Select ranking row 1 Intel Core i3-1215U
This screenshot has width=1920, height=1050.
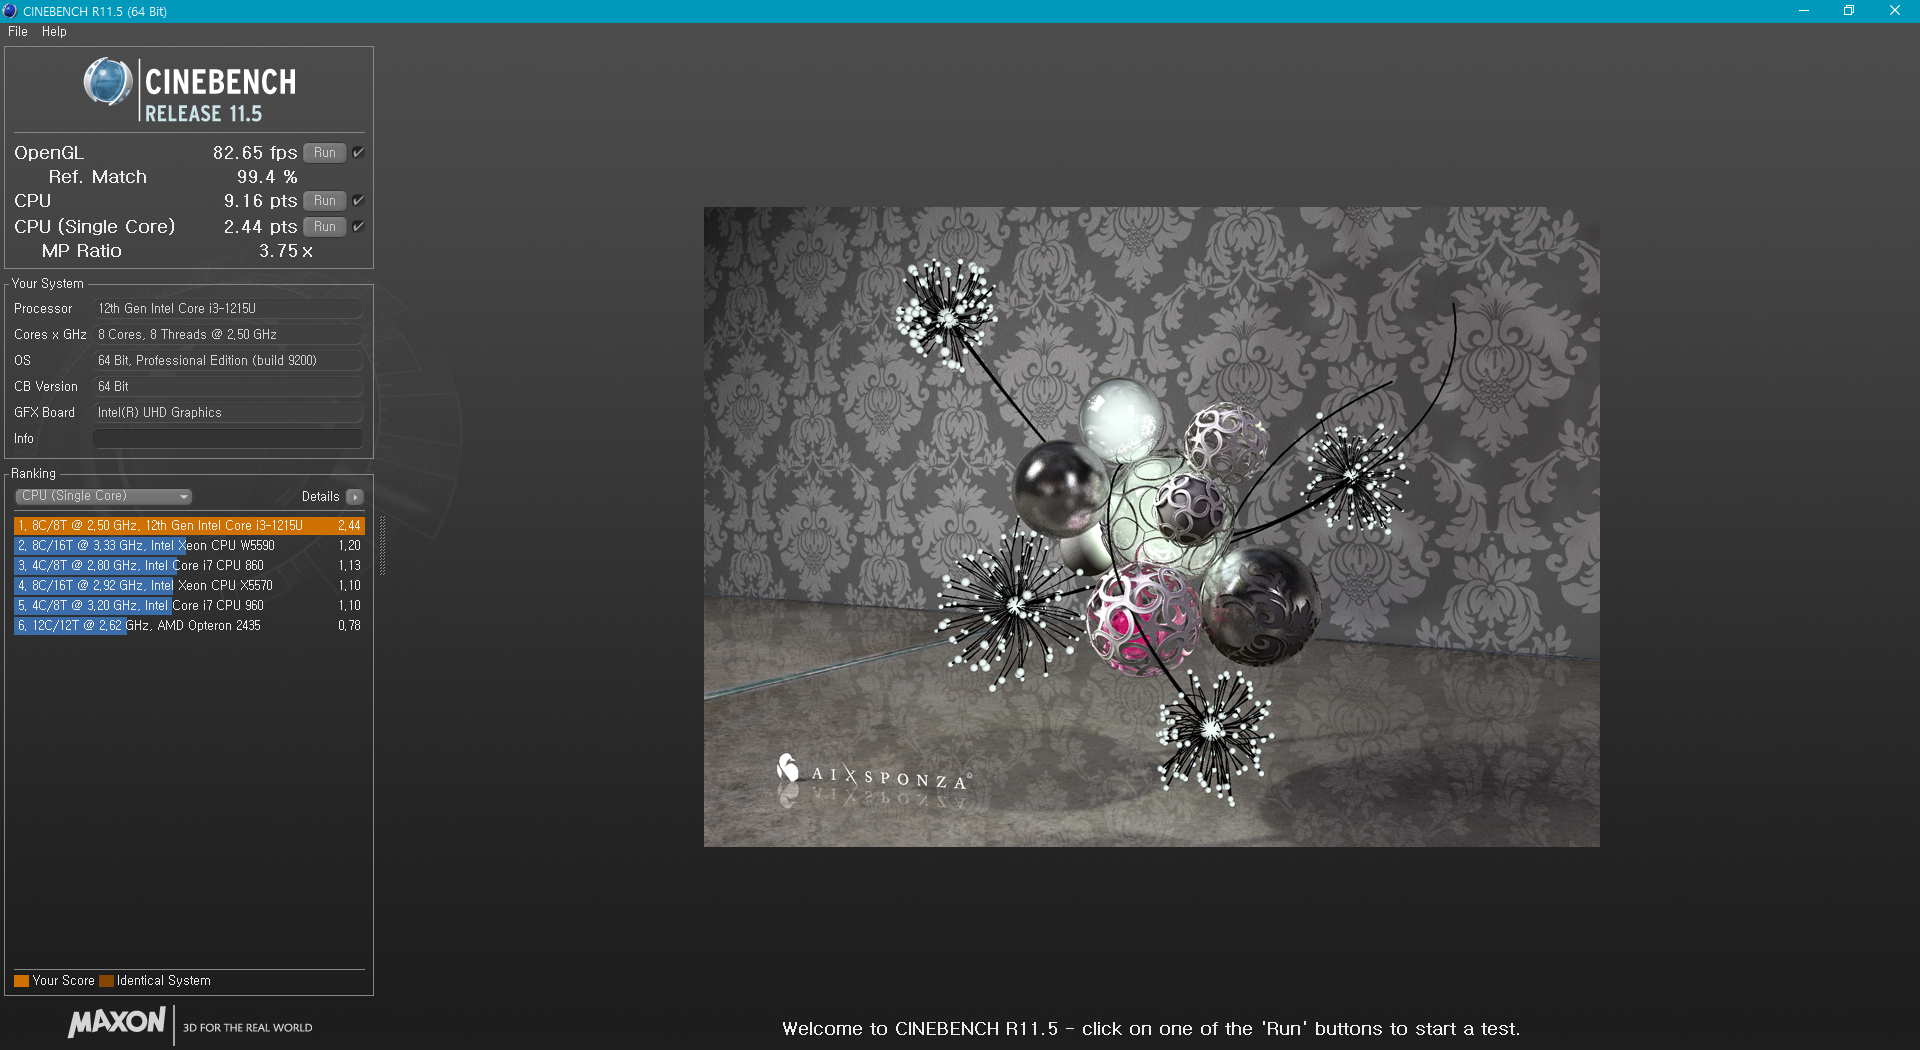click(189, 526)
